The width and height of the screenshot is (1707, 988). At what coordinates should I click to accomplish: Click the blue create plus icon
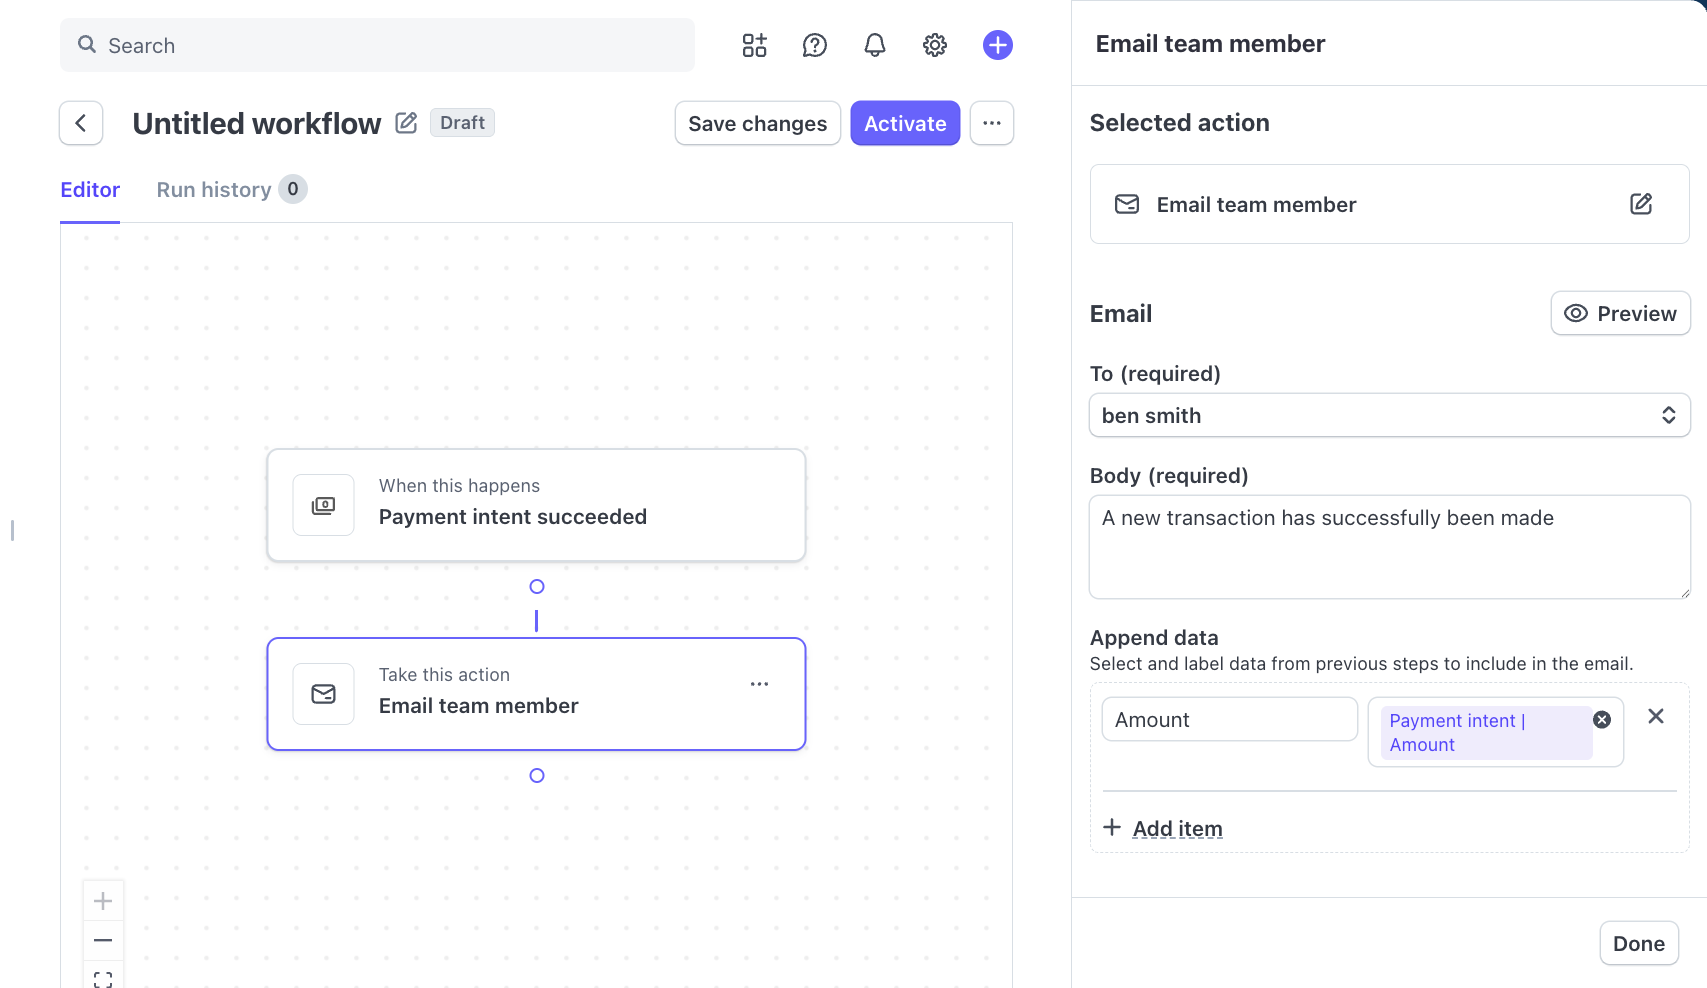[x=998, y=45]
